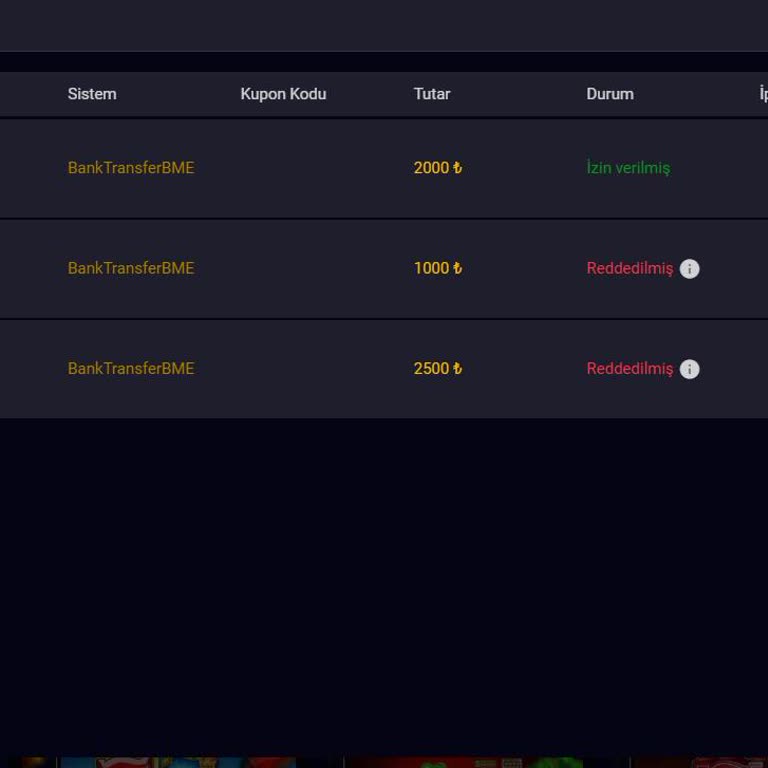Click empty Kupon Kodu cell in 2000 ₺ row

(283, 168)
